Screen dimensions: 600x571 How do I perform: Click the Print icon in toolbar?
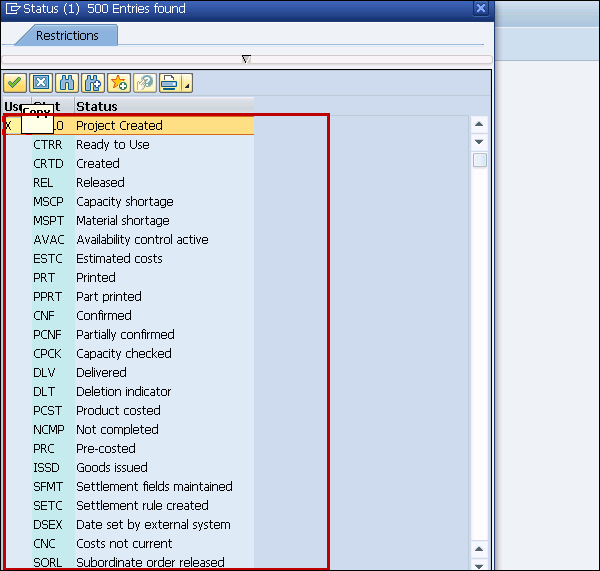coord(170,83)
